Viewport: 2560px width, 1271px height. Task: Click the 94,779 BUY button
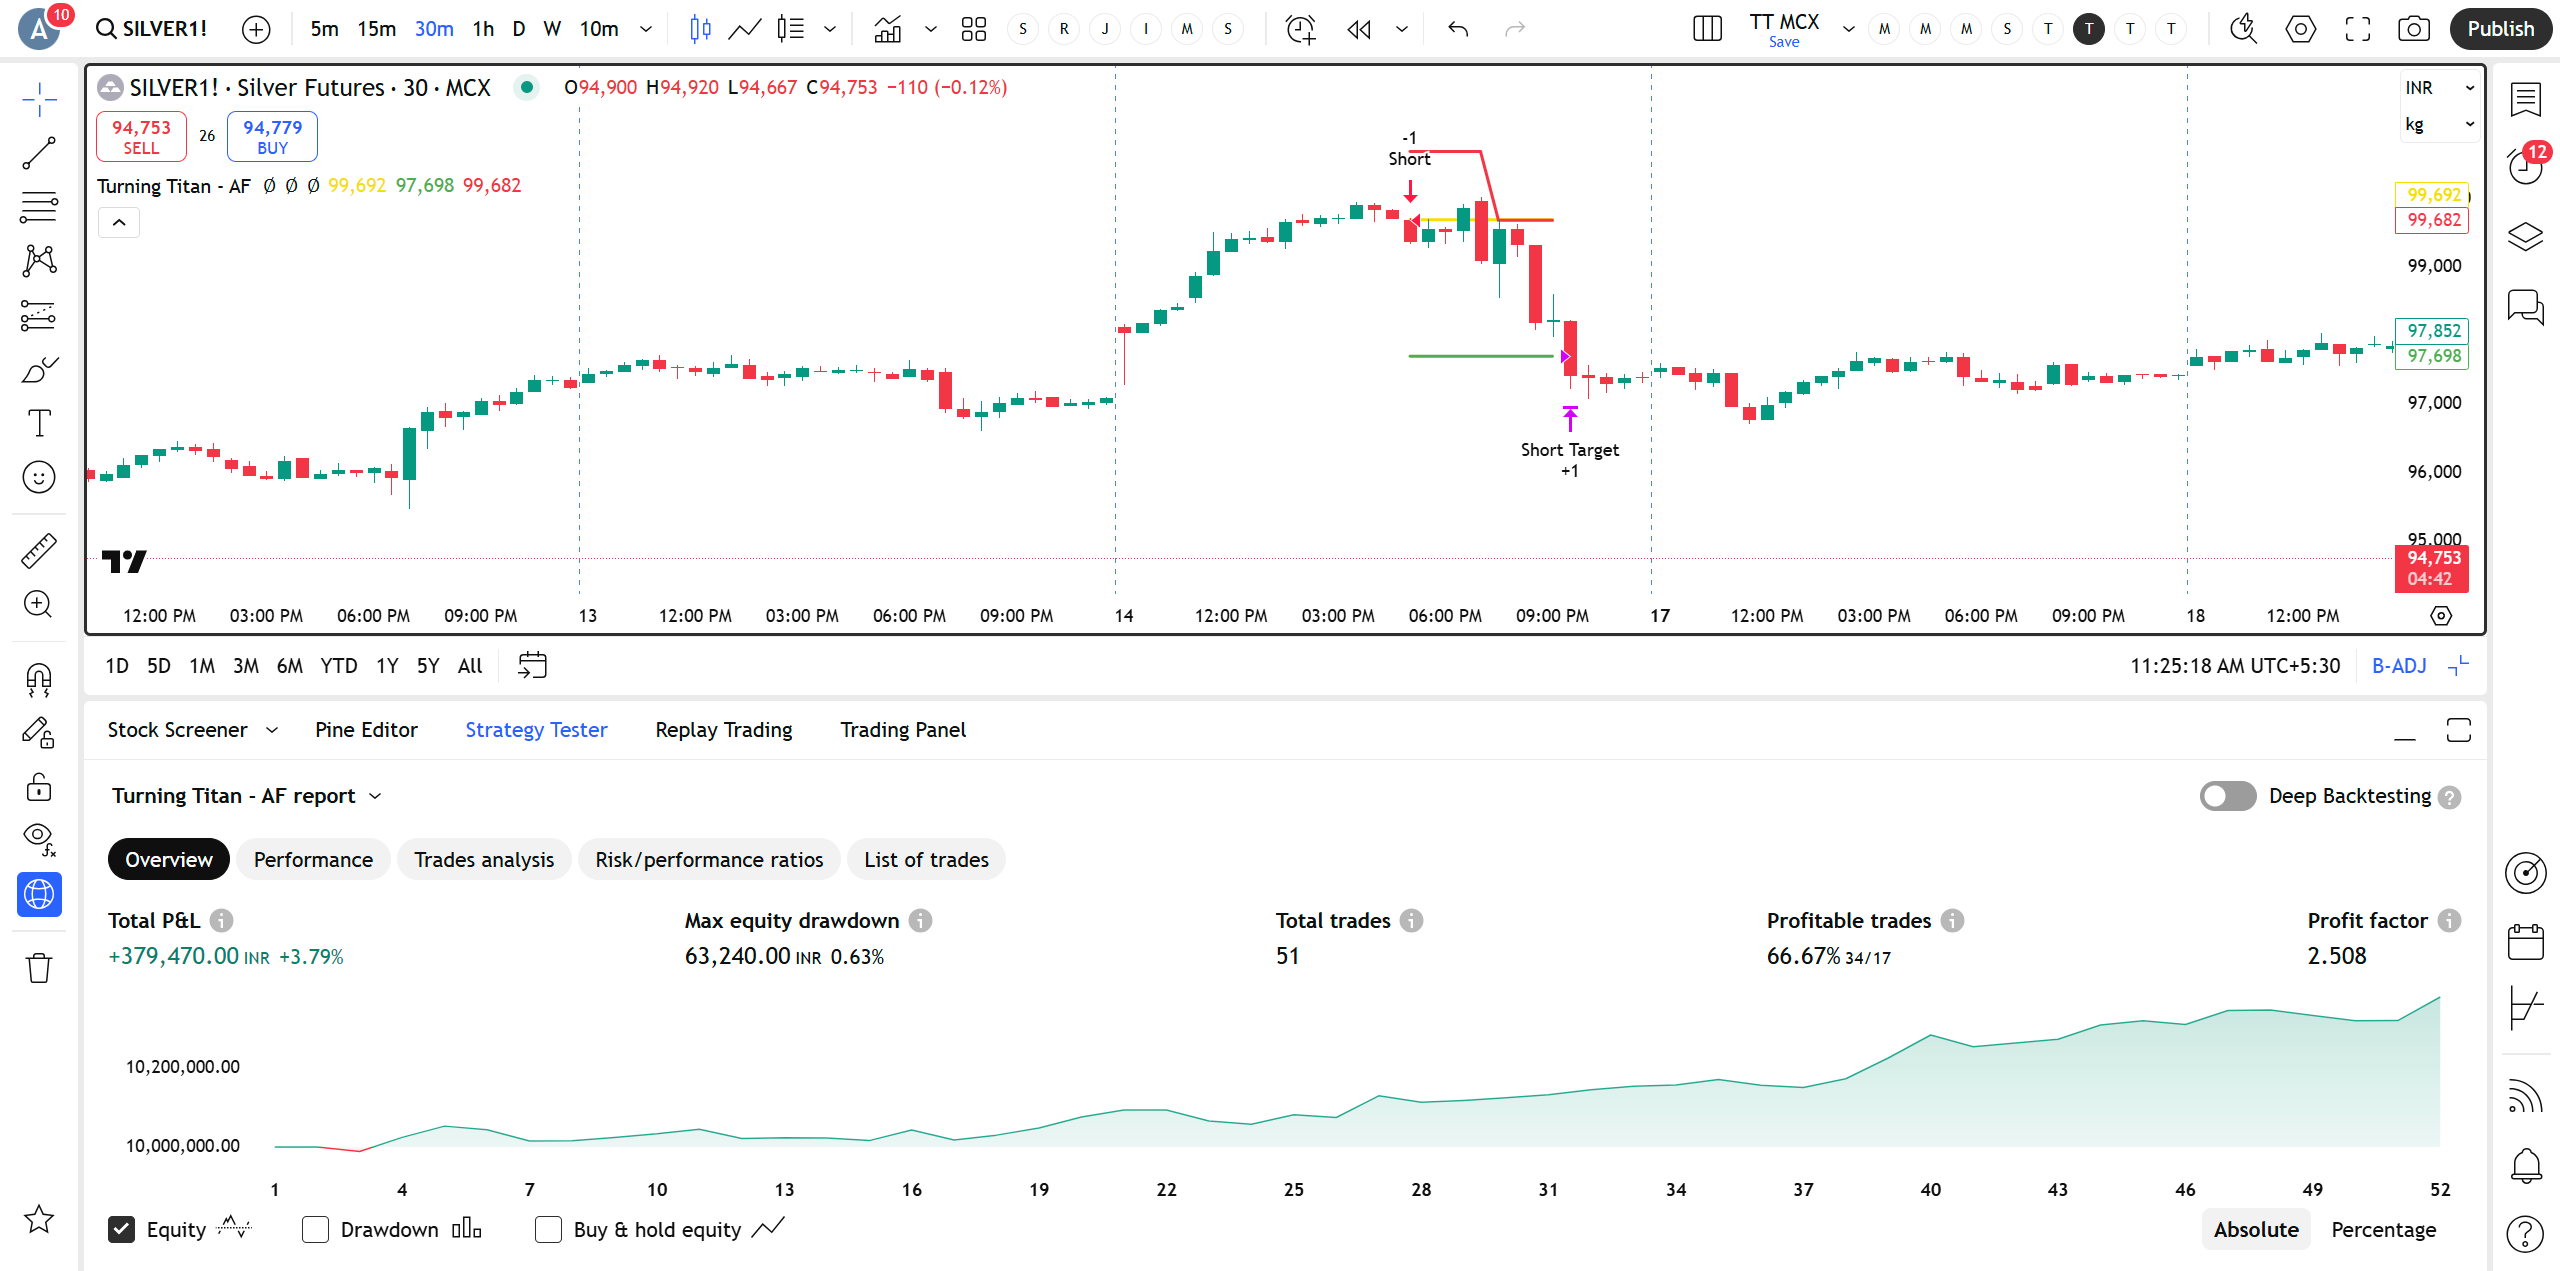click(272, 137)
